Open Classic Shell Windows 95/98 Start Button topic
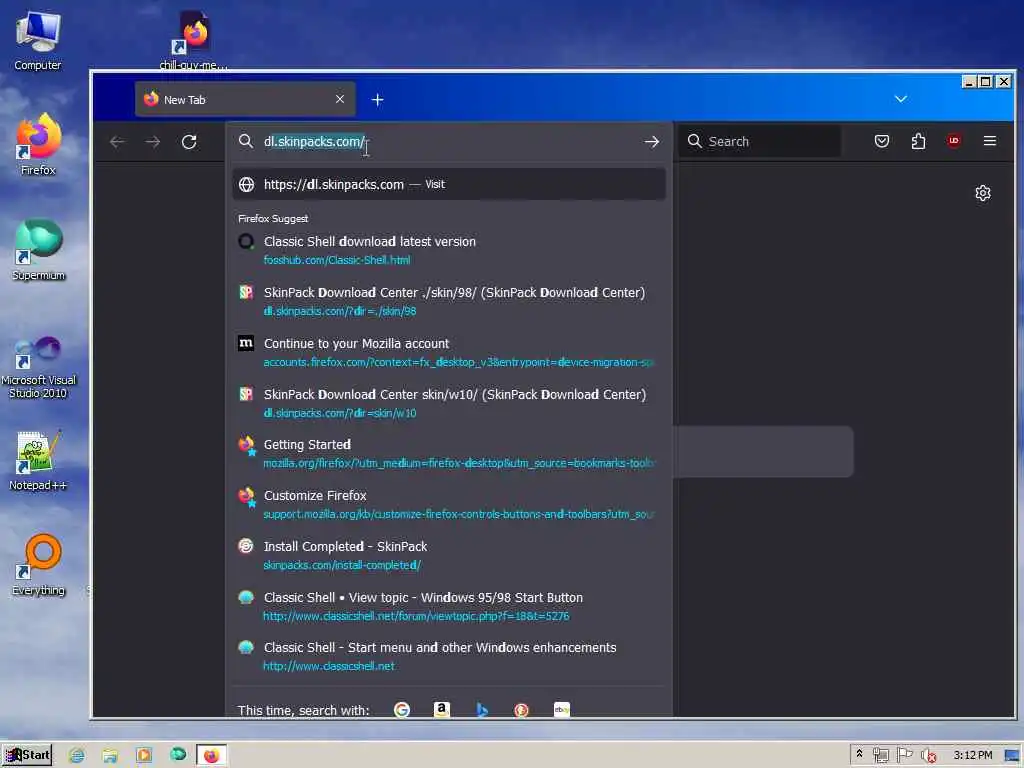The image size is (1024, 768). coord(449,606)
